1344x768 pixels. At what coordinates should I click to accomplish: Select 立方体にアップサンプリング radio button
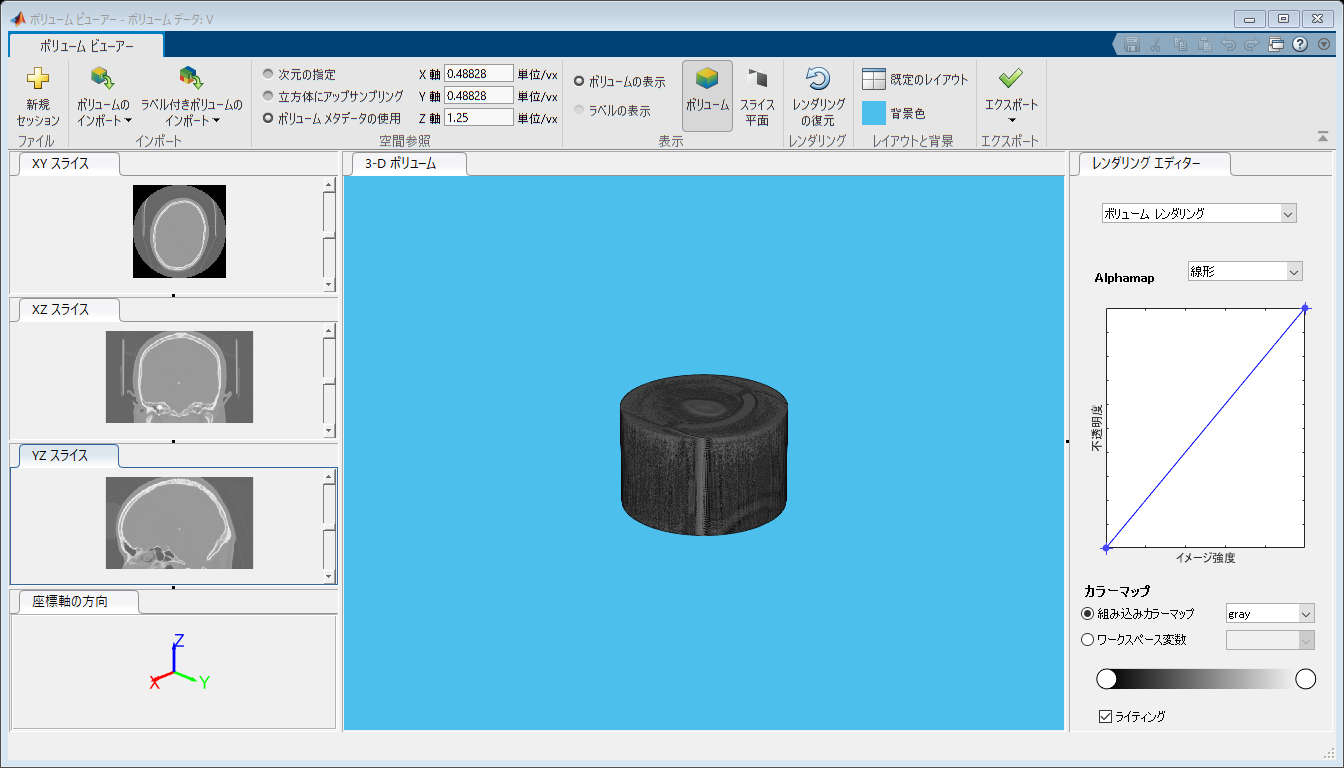pyautogui.click(x=268, y=96)
